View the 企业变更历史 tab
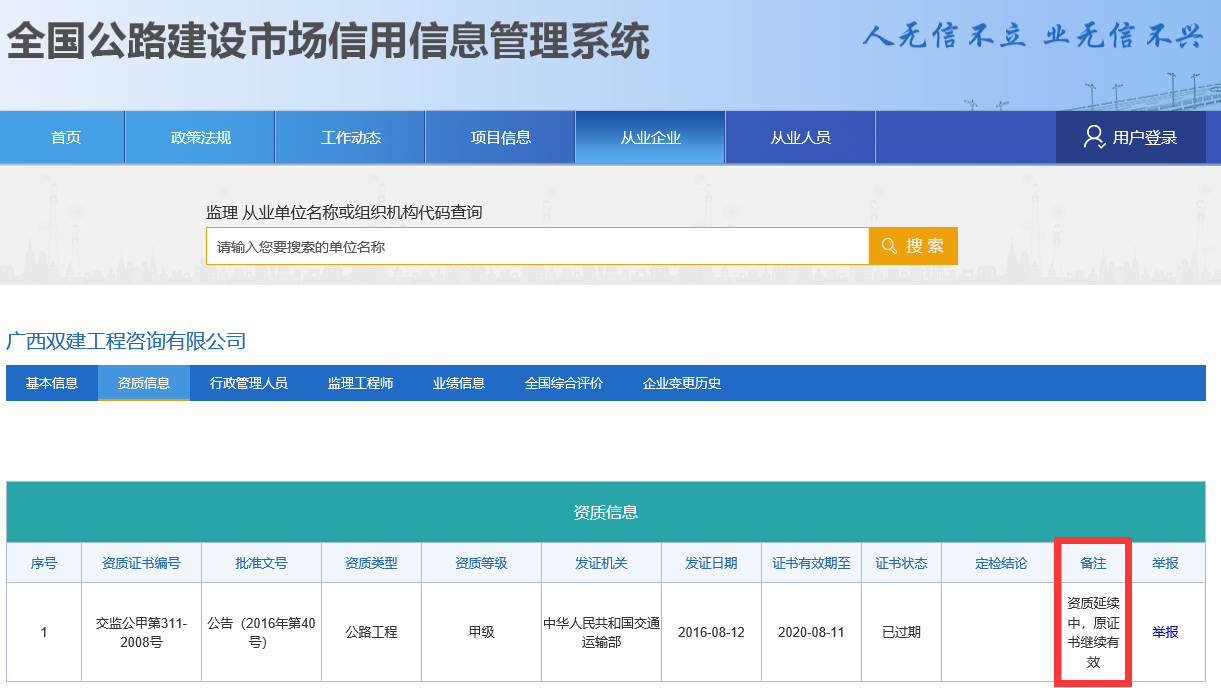The height and width of the screenshot is (688, 1221). point(682,383)
